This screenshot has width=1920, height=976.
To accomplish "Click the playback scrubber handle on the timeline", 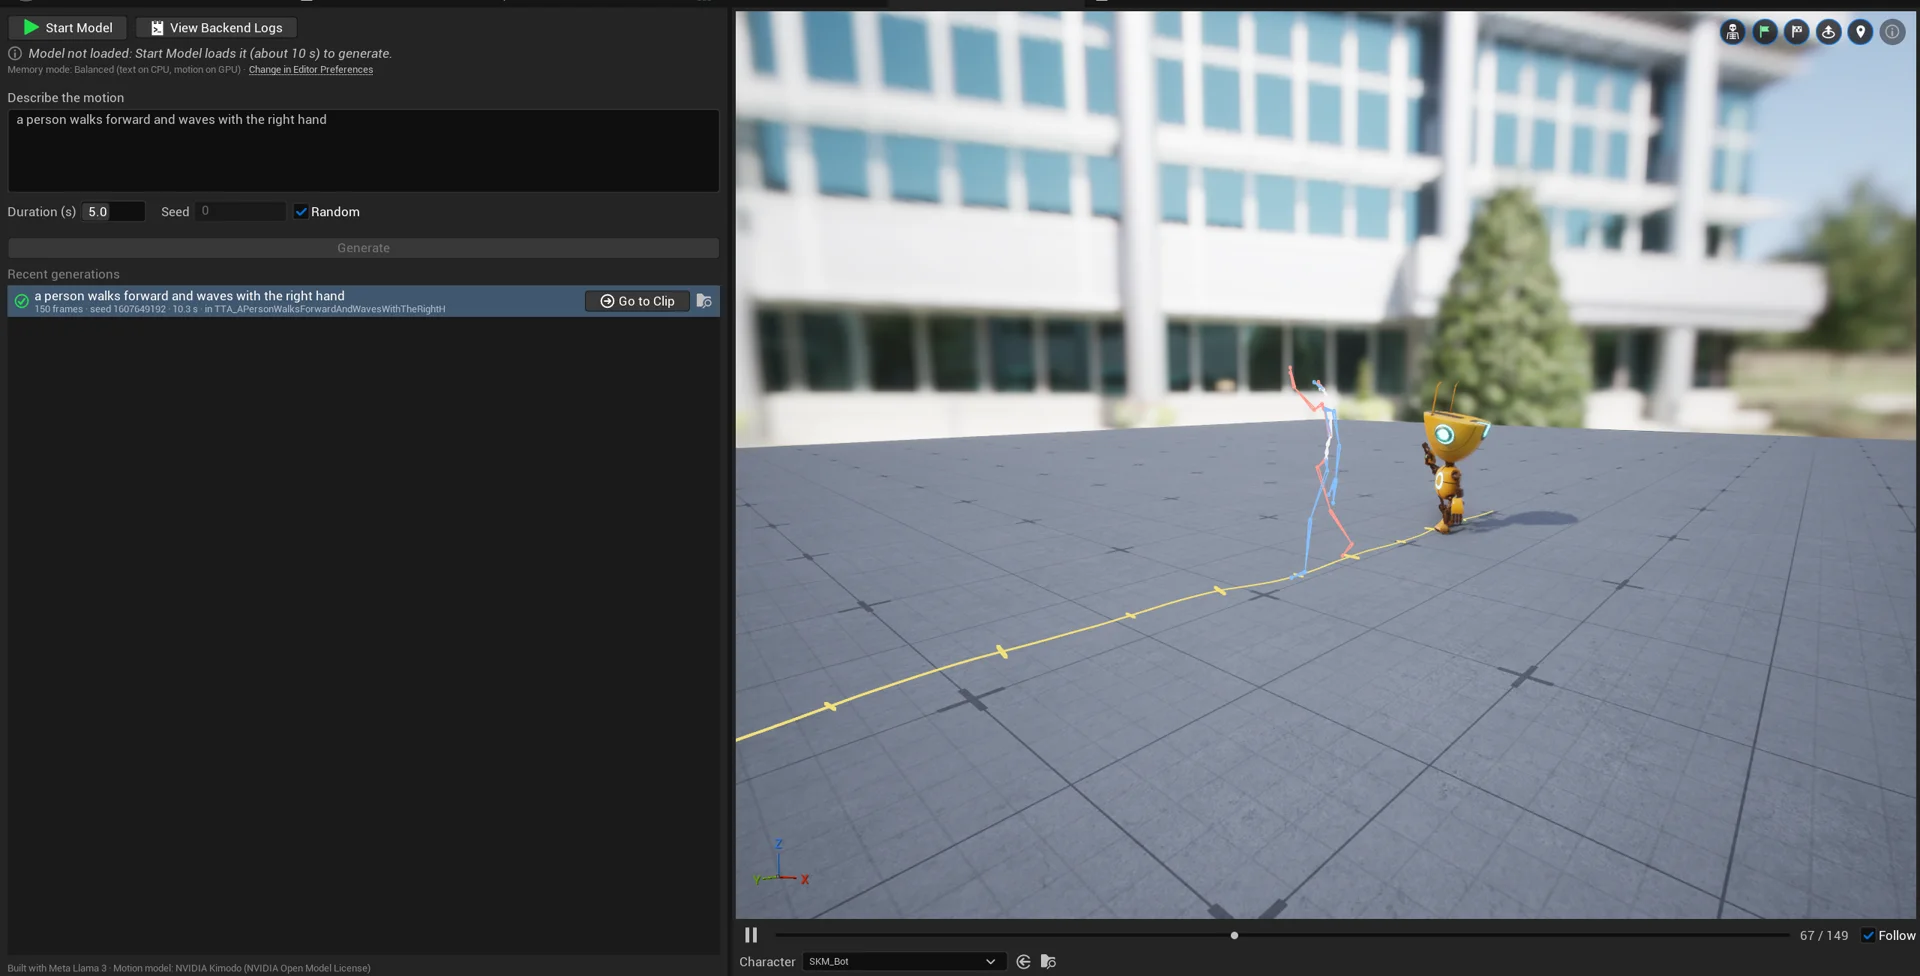I will coord(1234,936).
